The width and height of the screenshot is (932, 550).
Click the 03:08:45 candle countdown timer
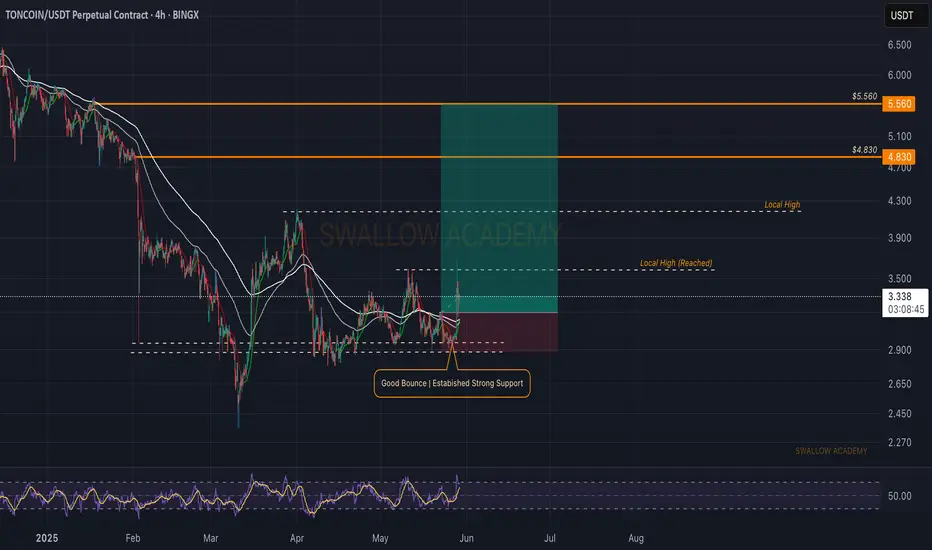(x=906, y=309)
